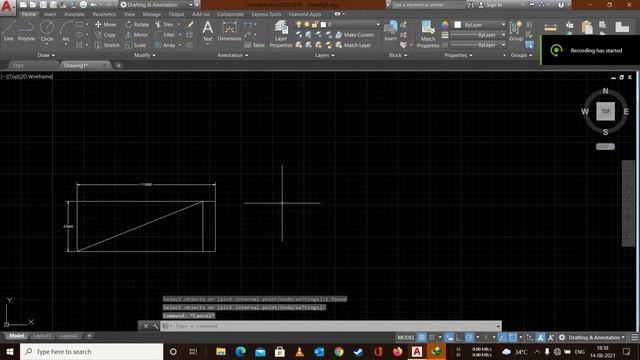Activate the Trim command
Screen dimensions: 640x360
pos(164,24)
